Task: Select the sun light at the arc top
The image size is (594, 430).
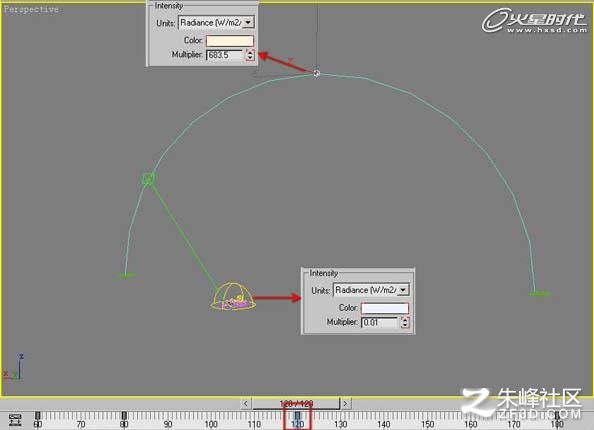Action: [316, 73]
